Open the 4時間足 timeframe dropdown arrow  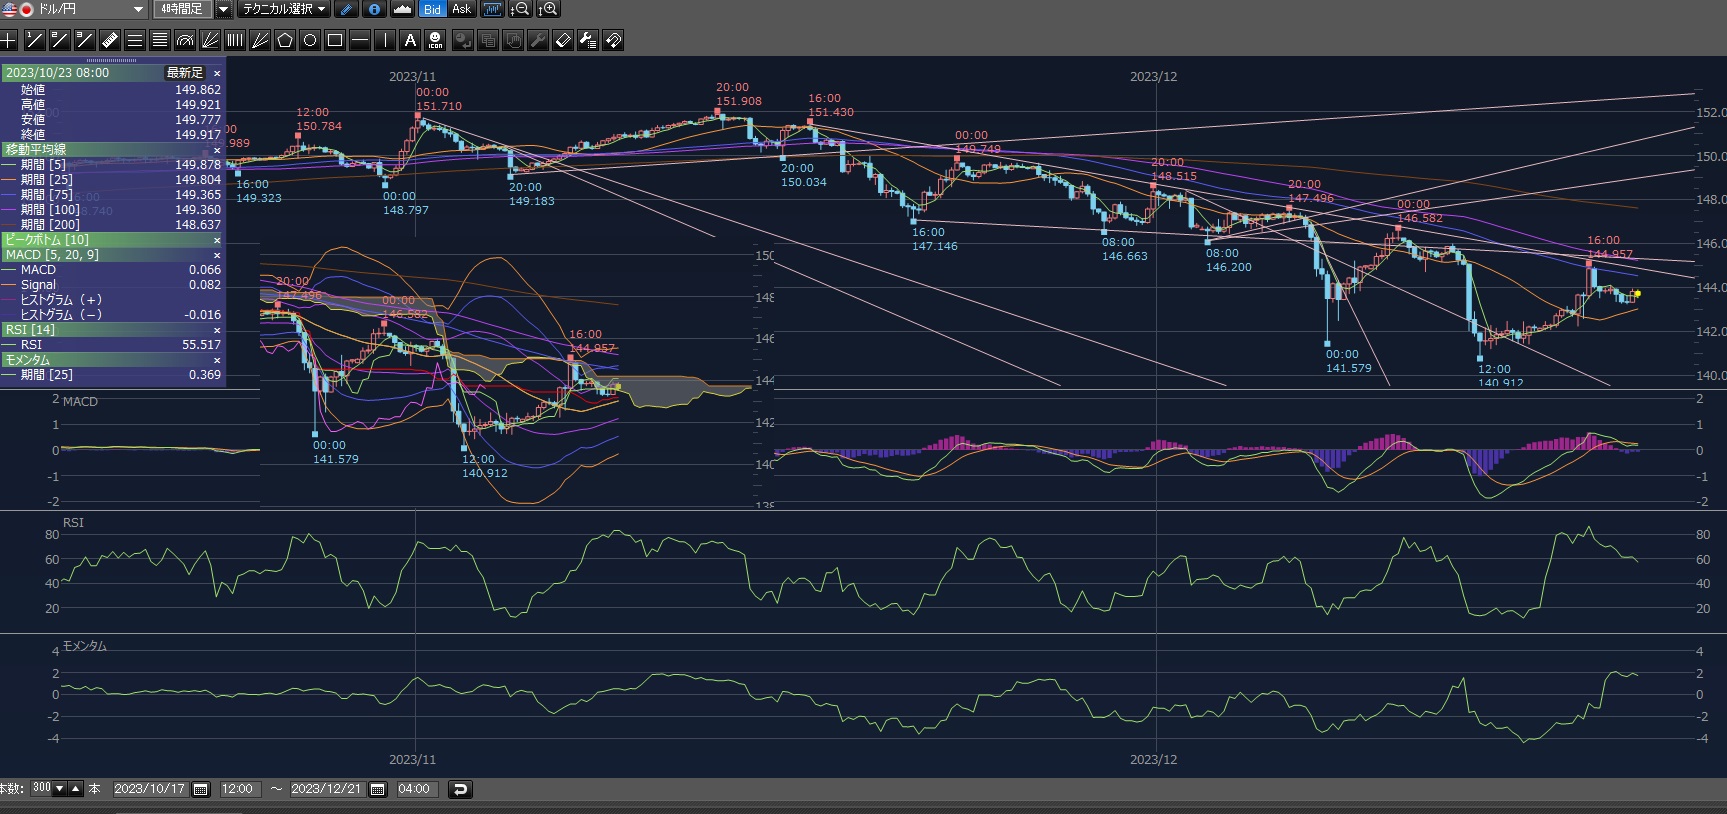[223, 9]
